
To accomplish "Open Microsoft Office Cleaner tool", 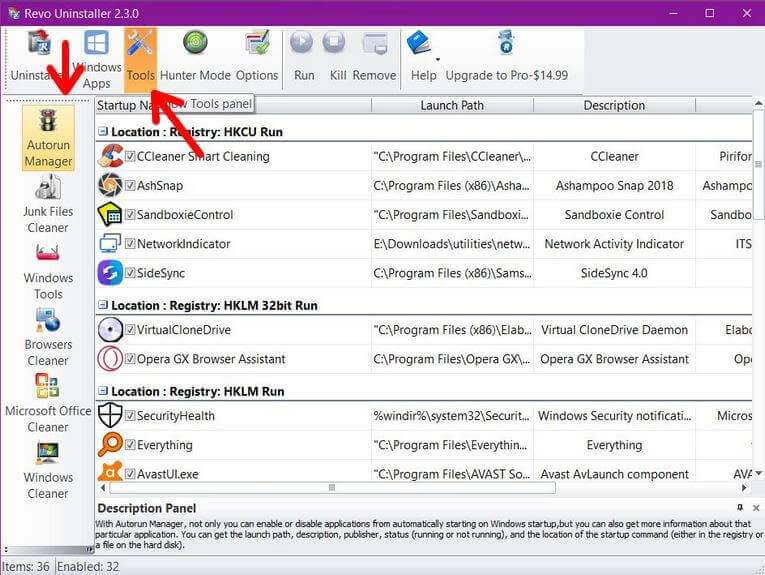I will pyautogui.click(x=48, y=404).
